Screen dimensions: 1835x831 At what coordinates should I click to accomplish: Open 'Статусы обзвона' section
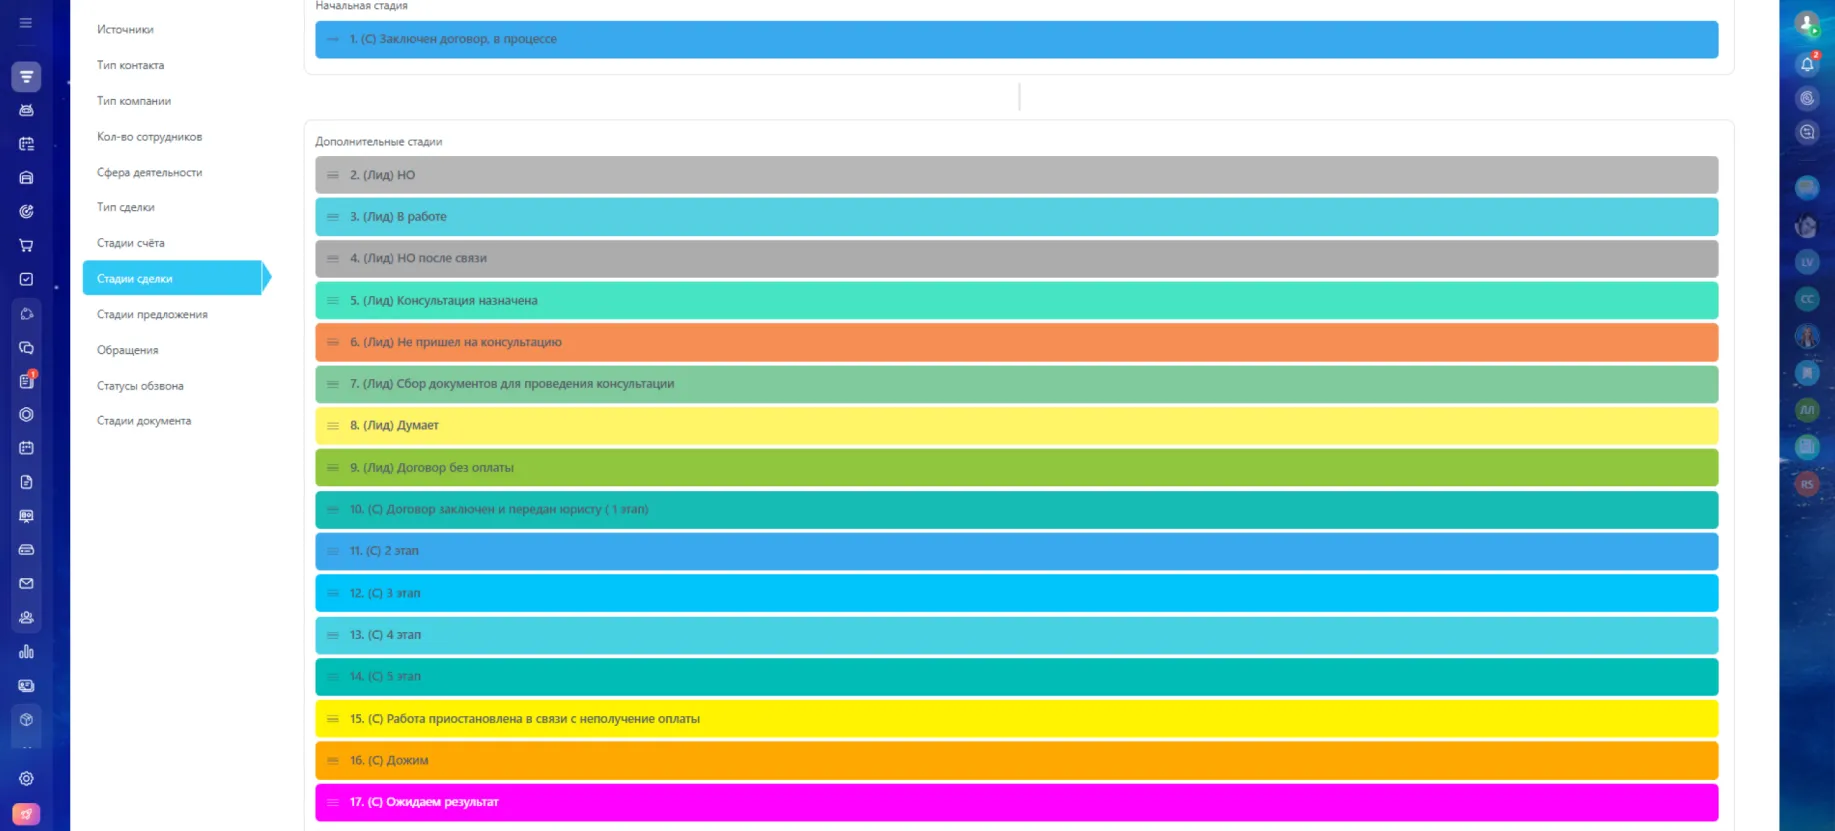[140, 386]
